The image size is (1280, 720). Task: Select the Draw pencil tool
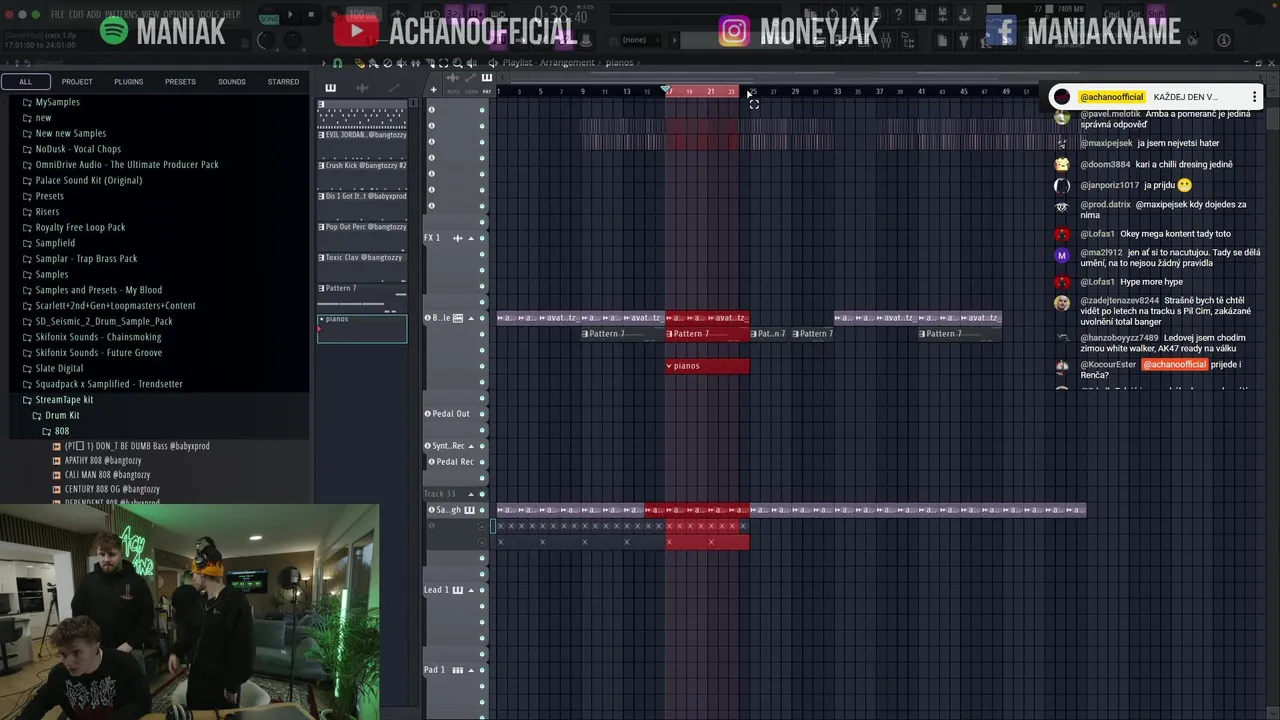click(x=359, y=63)
